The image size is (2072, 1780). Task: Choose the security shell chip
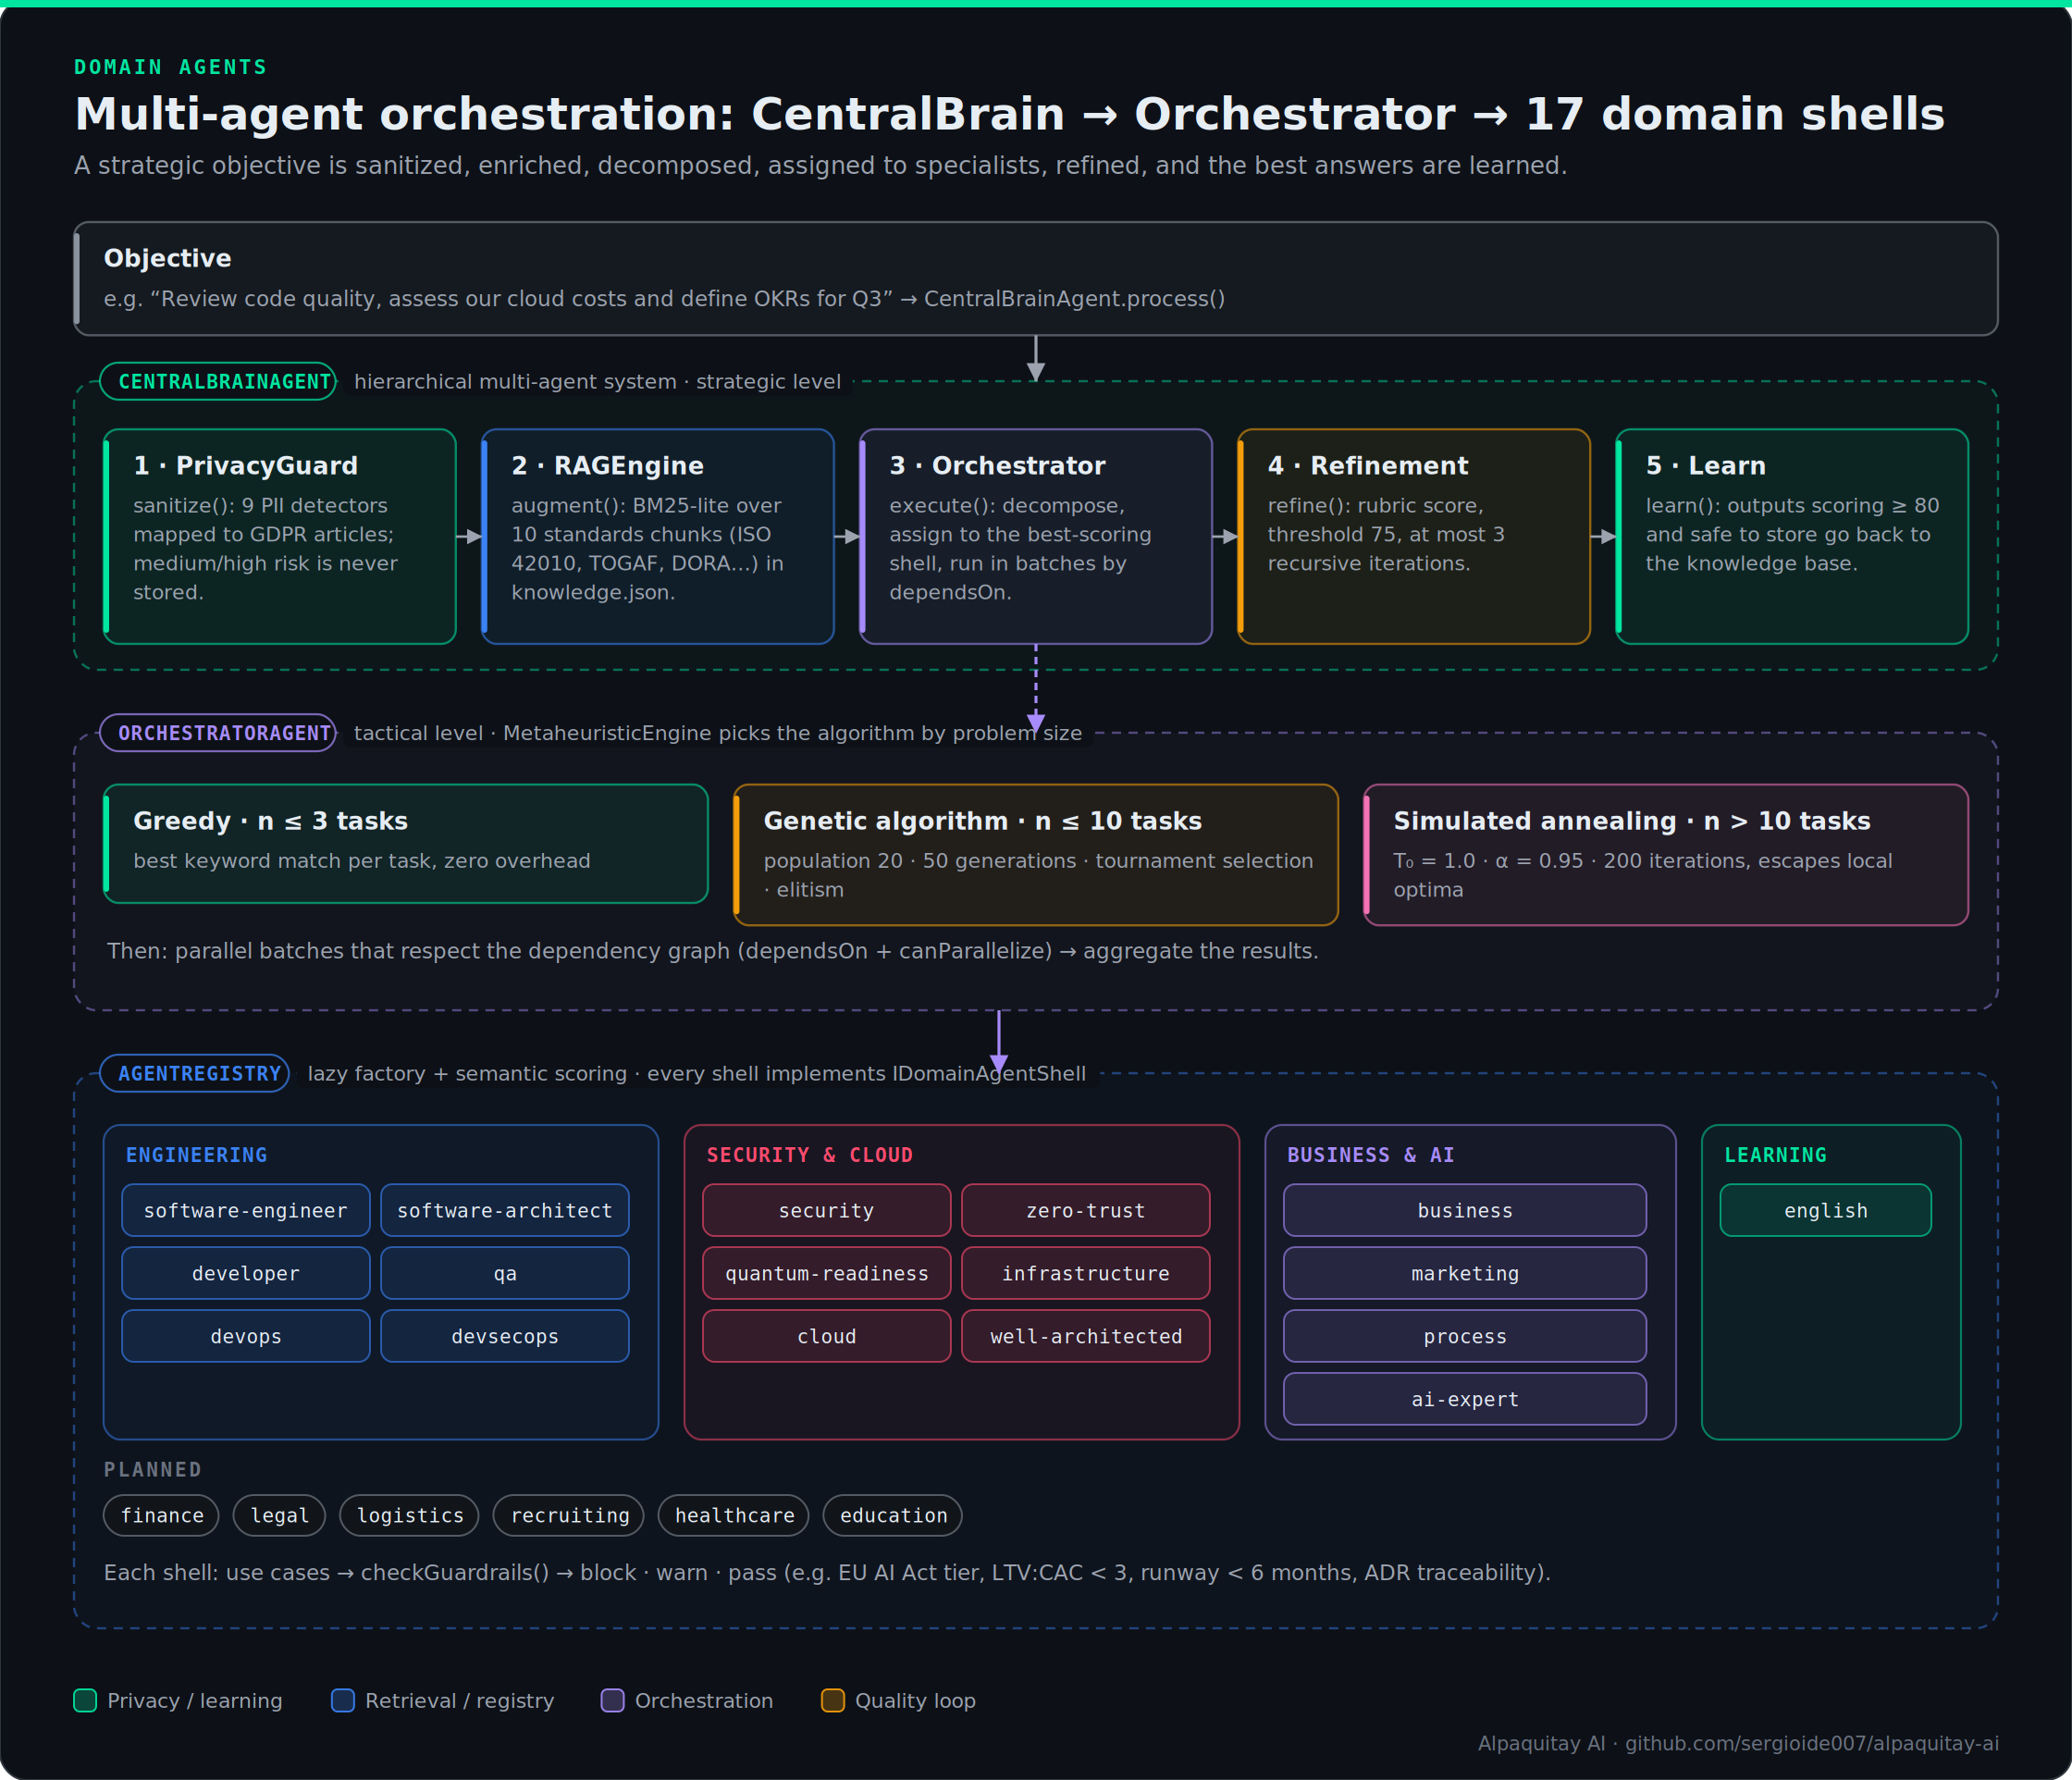point(827,1210)
